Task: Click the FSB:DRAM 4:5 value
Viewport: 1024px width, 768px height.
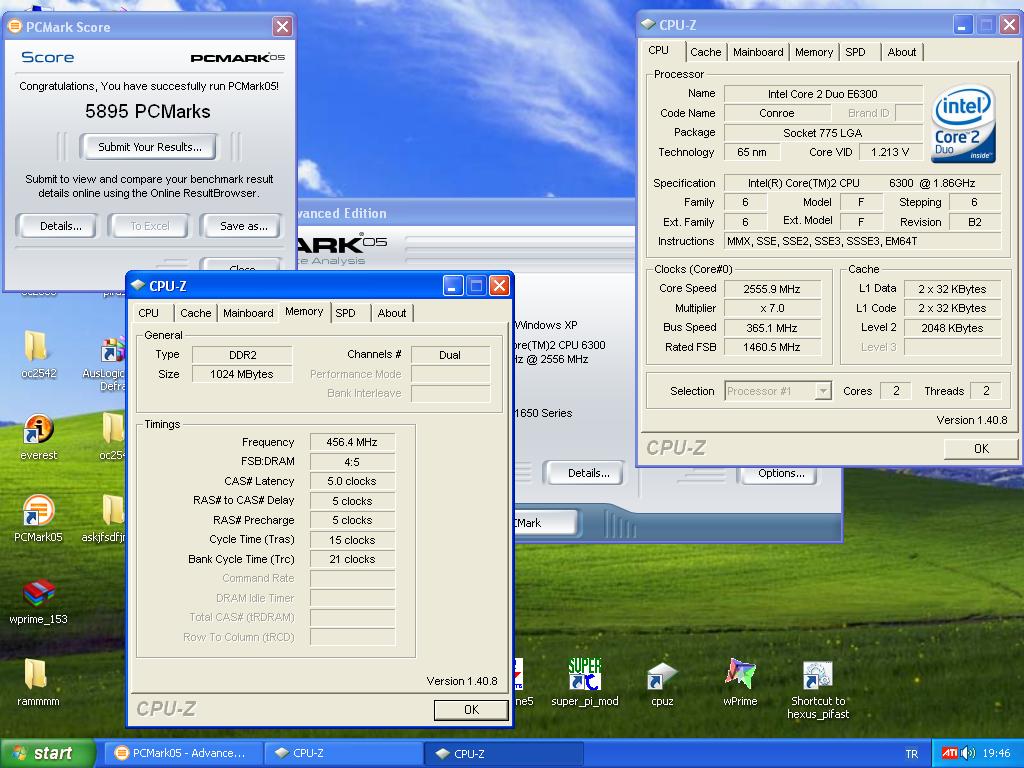Action: coord(352,462)
